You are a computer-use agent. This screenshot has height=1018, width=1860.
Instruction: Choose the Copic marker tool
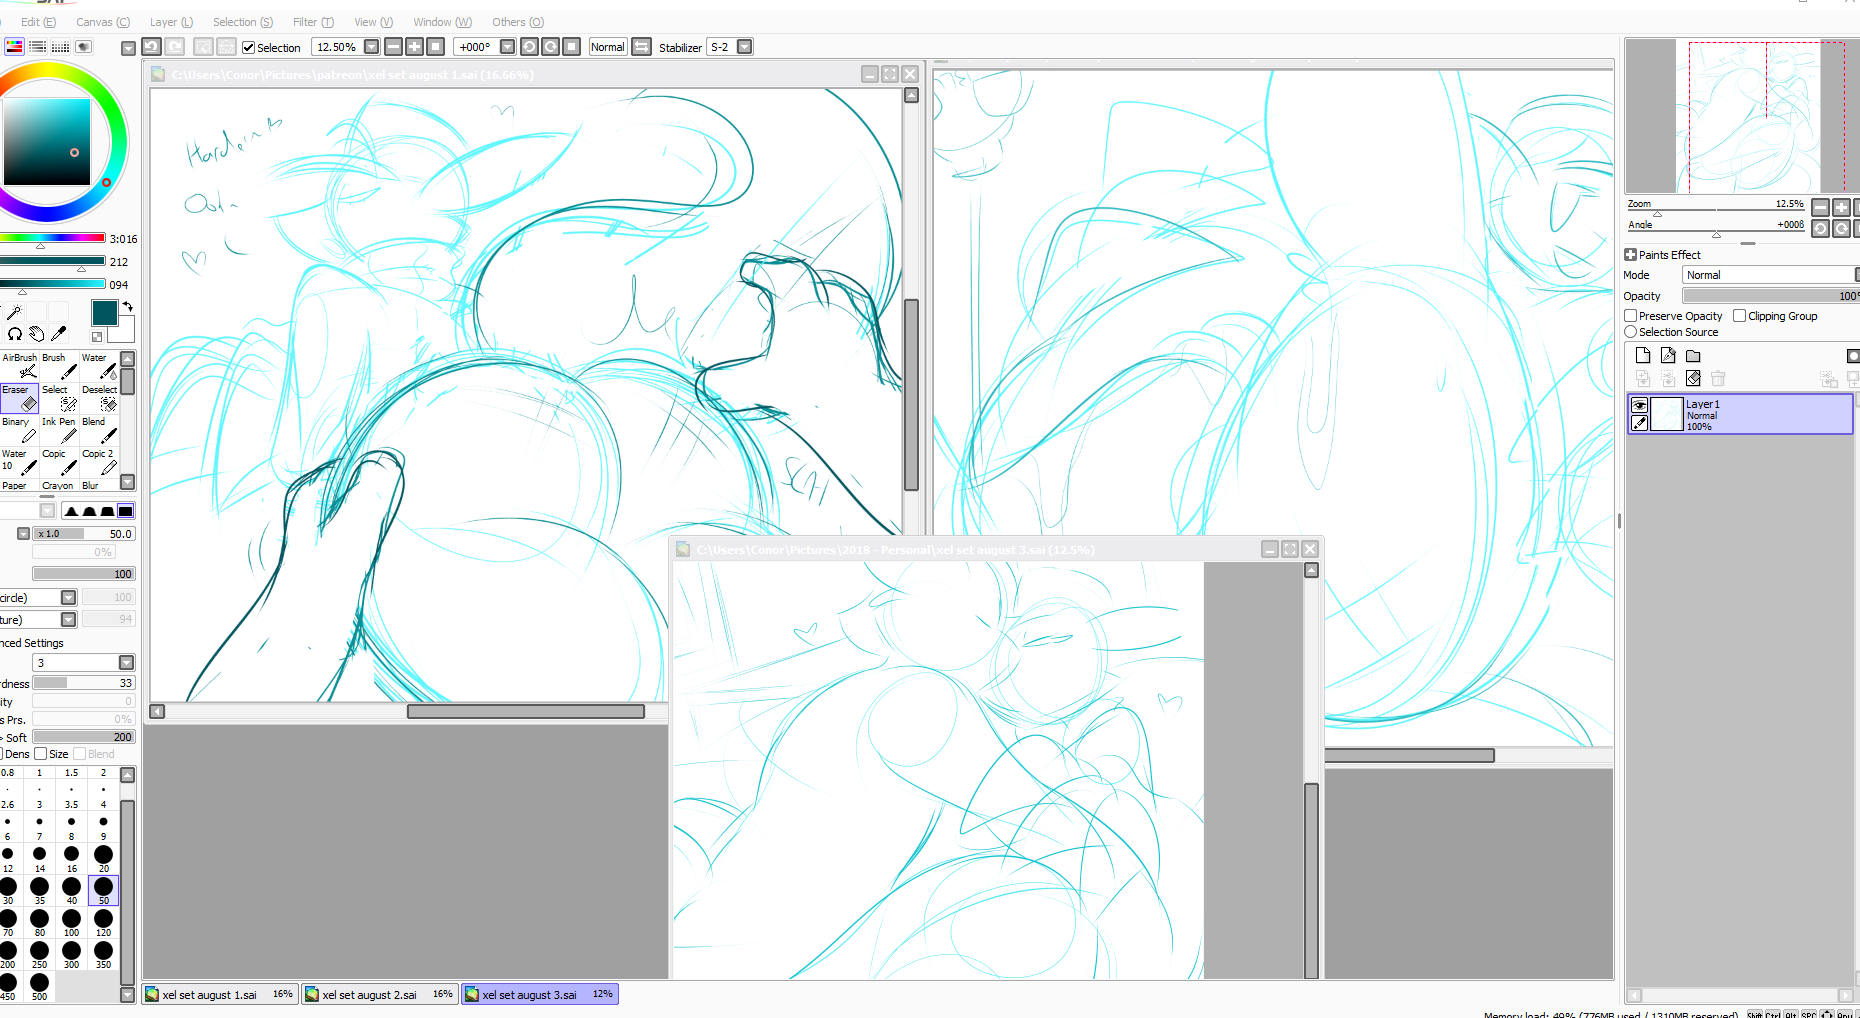(x=59, y=462)
